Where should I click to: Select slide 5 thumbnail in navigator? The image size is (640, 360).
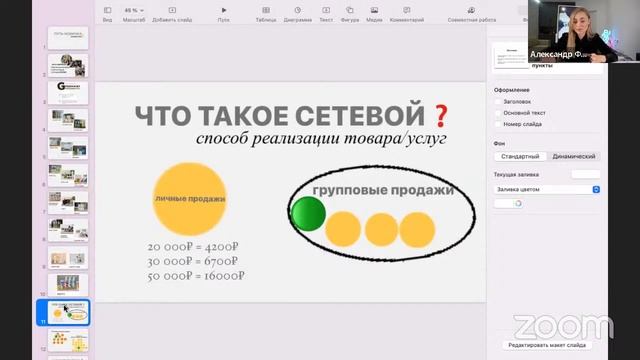(x=68, y=147)
